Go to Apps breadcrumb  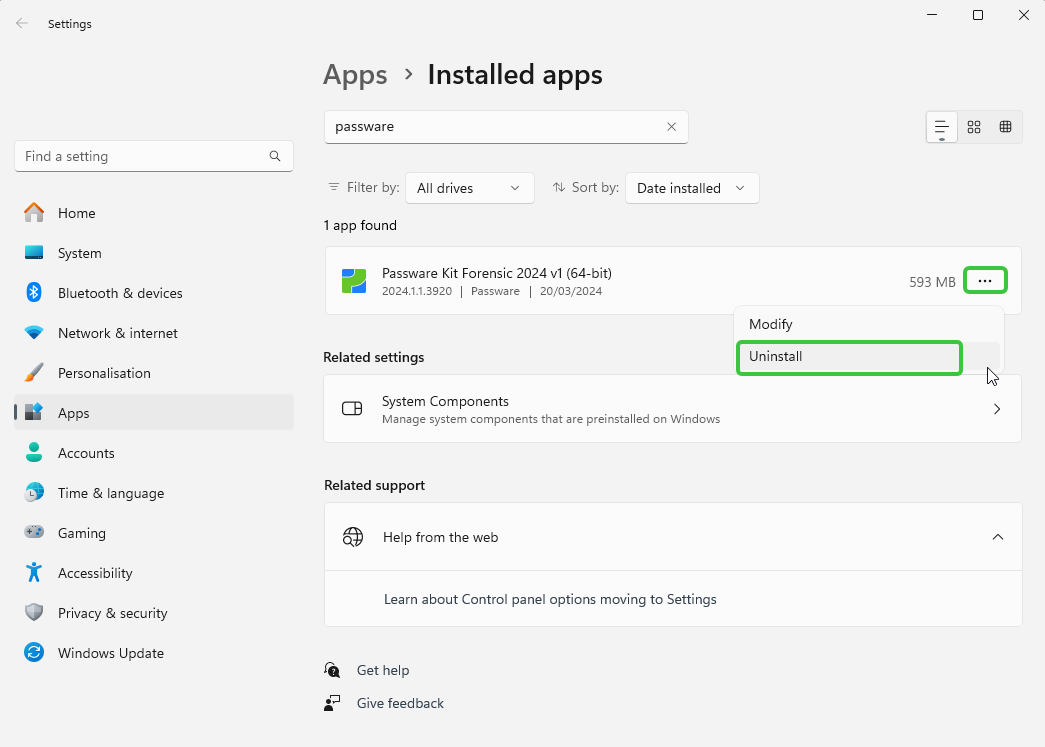click(355, 75)
